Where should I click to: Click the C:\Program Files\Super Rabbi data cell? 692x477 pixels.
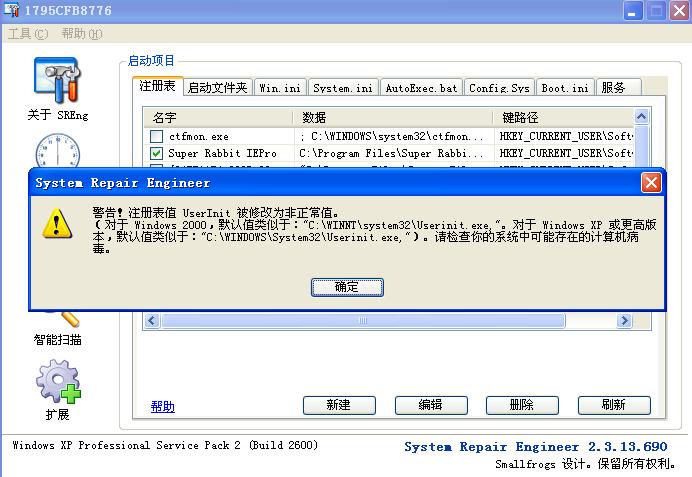point(391,153)
